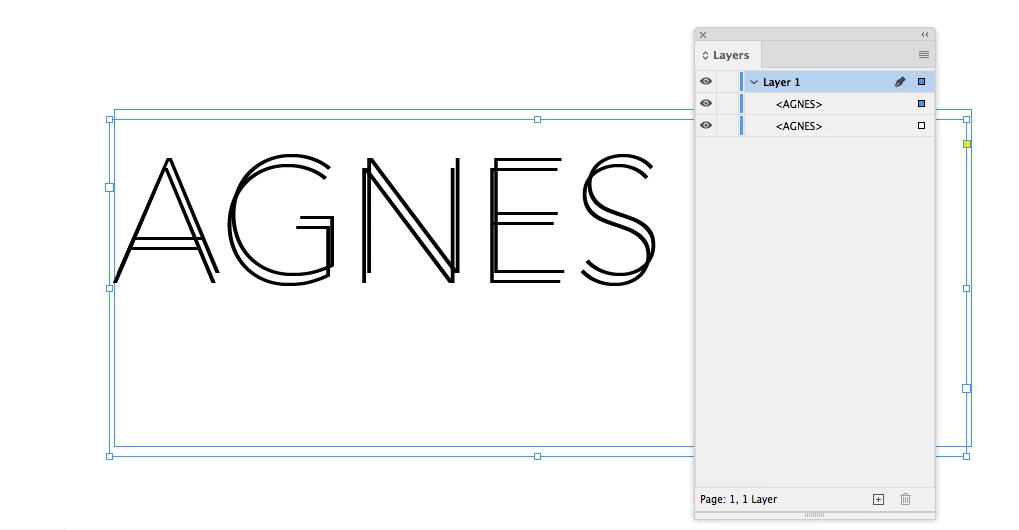Click the pen icon on Layer 1
This screenshot has height=530, width=1019.
click(900, 82)
